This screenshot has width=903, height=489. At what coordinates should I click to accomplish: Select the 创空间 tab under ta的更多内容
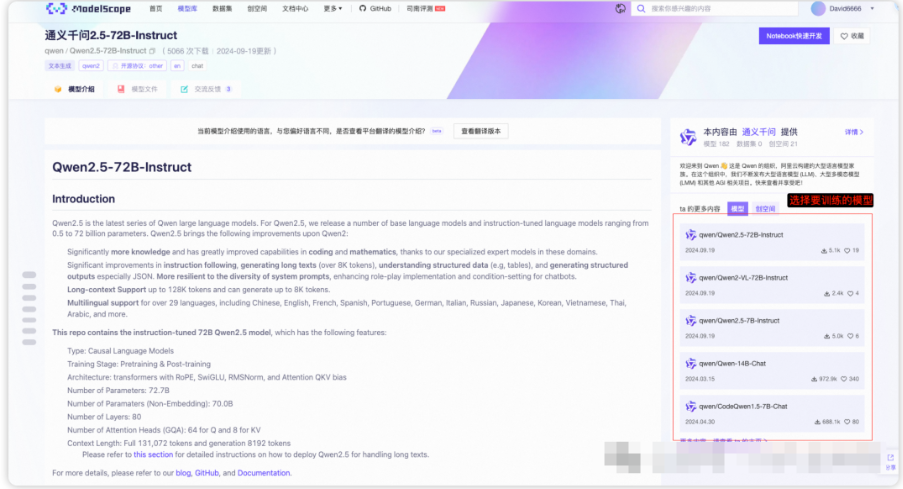pos(765,209)
